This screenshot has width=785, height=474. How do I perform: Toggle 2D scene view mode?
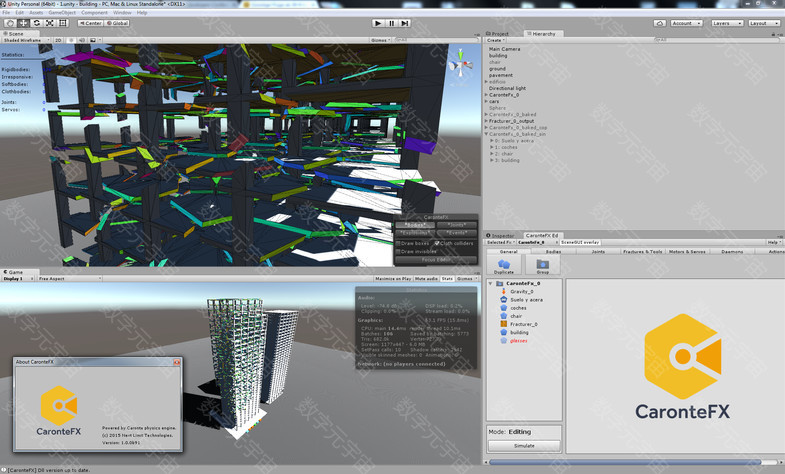[58, 40]
